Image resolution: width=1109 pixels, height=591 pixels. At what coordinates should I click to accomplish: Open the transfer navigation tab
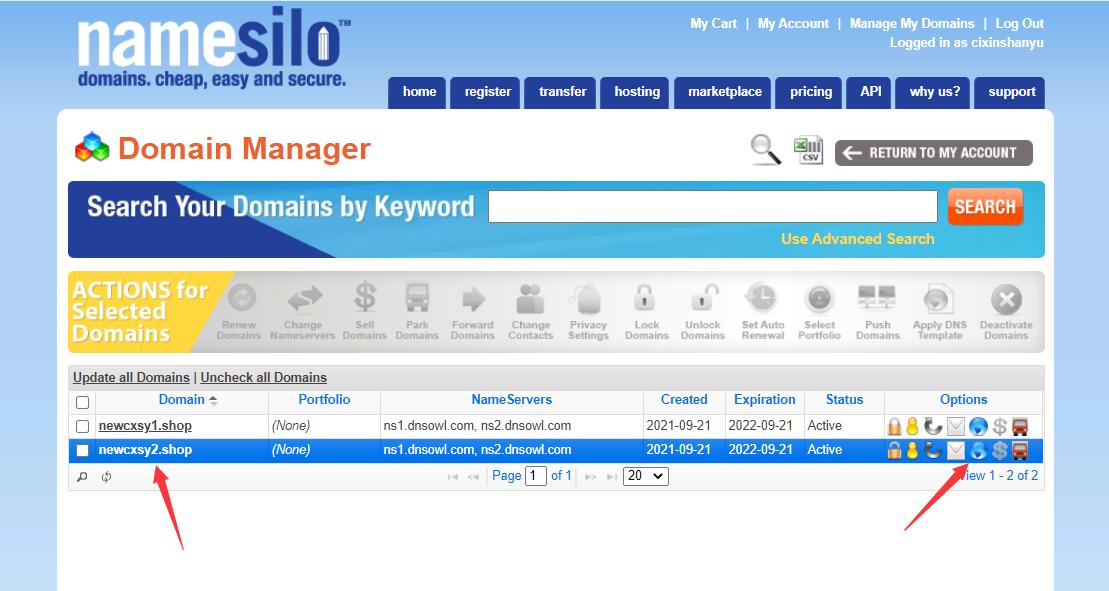[x=560, y=93]
